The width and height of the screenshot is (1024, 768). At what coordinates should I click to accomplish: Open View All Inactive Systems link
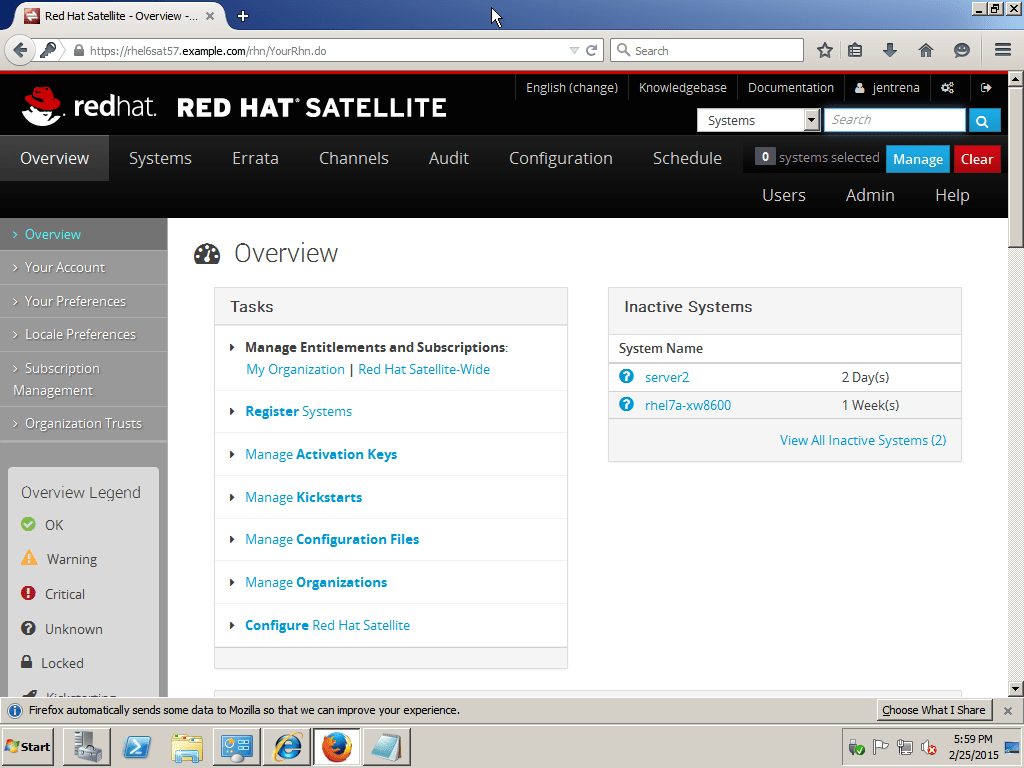coord(862,440)
